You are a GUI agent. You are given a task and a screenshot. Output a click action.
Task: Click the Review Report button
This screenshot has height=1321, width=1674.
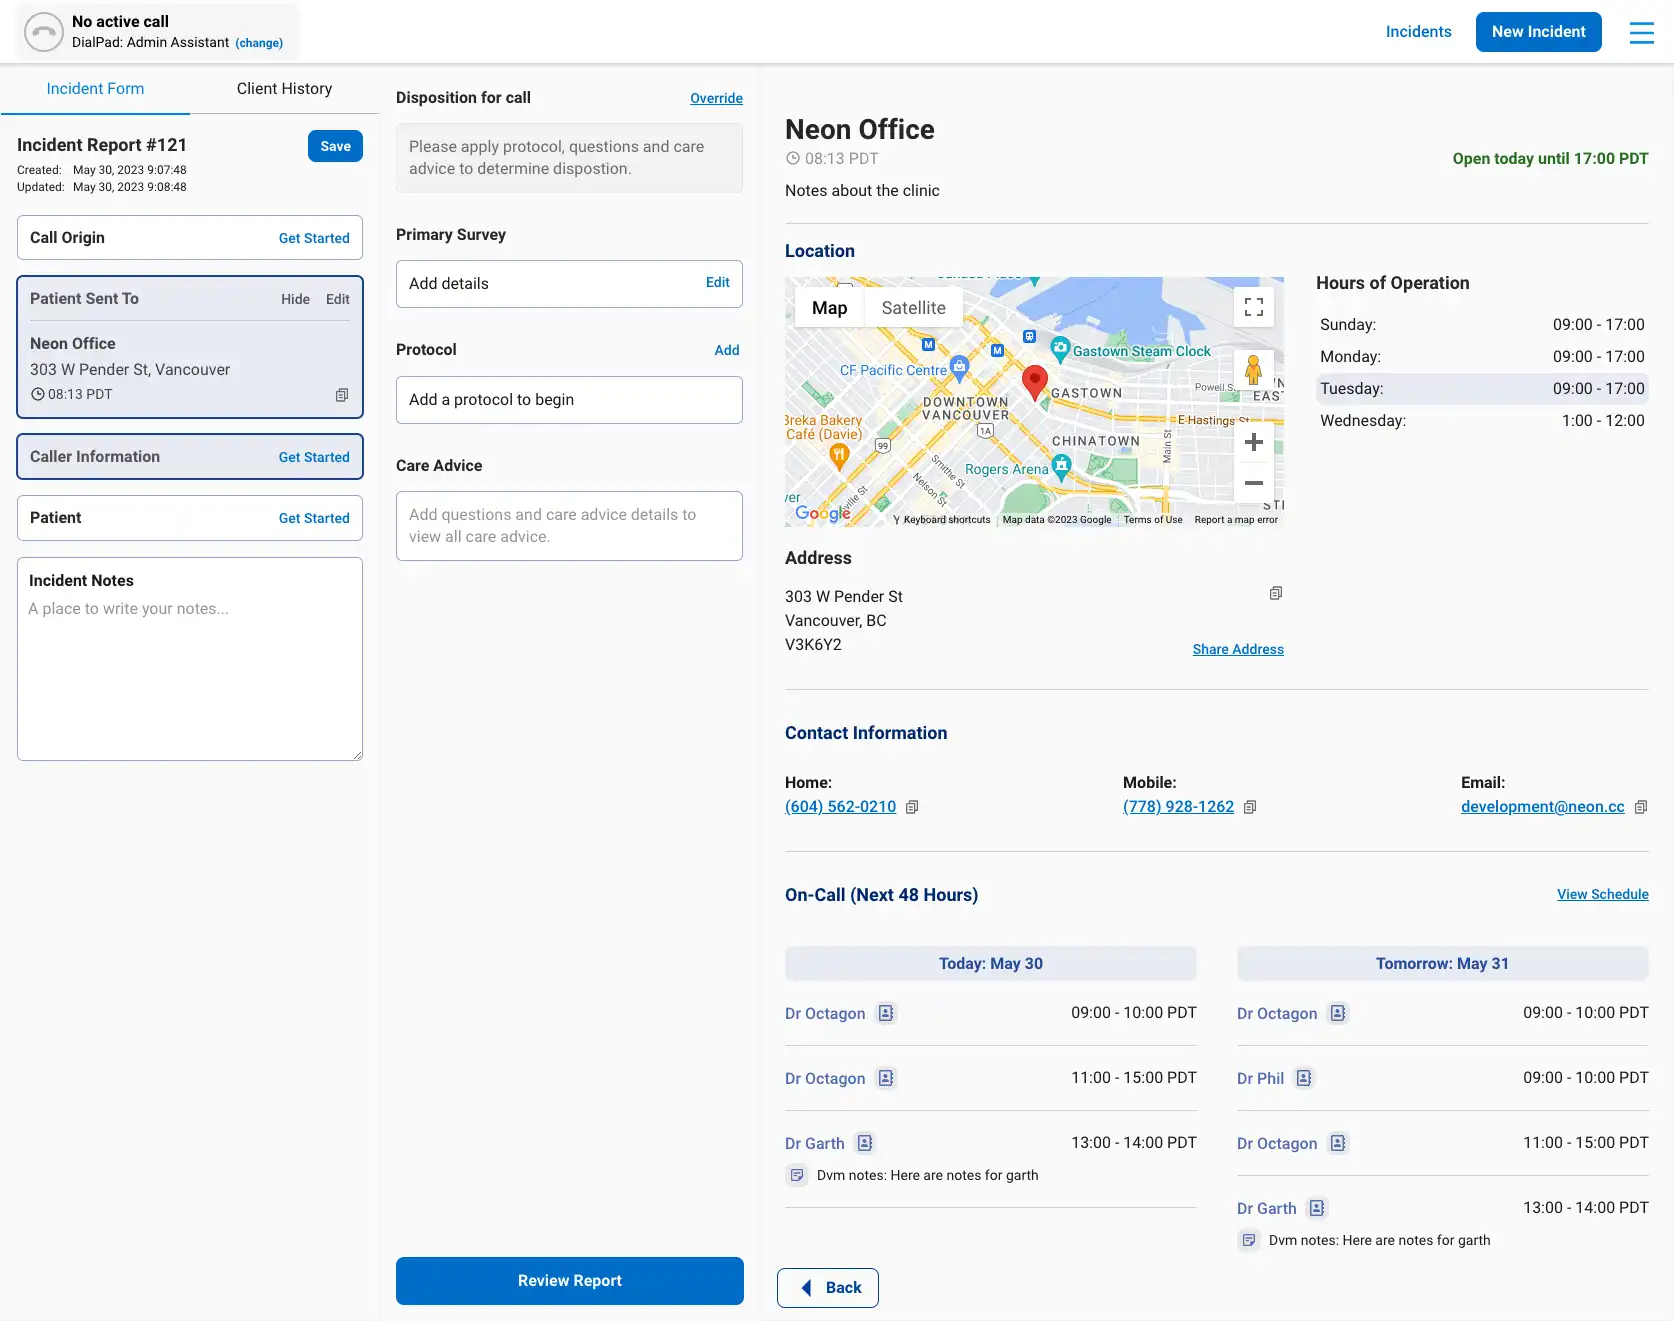(x=570, y=1281)
